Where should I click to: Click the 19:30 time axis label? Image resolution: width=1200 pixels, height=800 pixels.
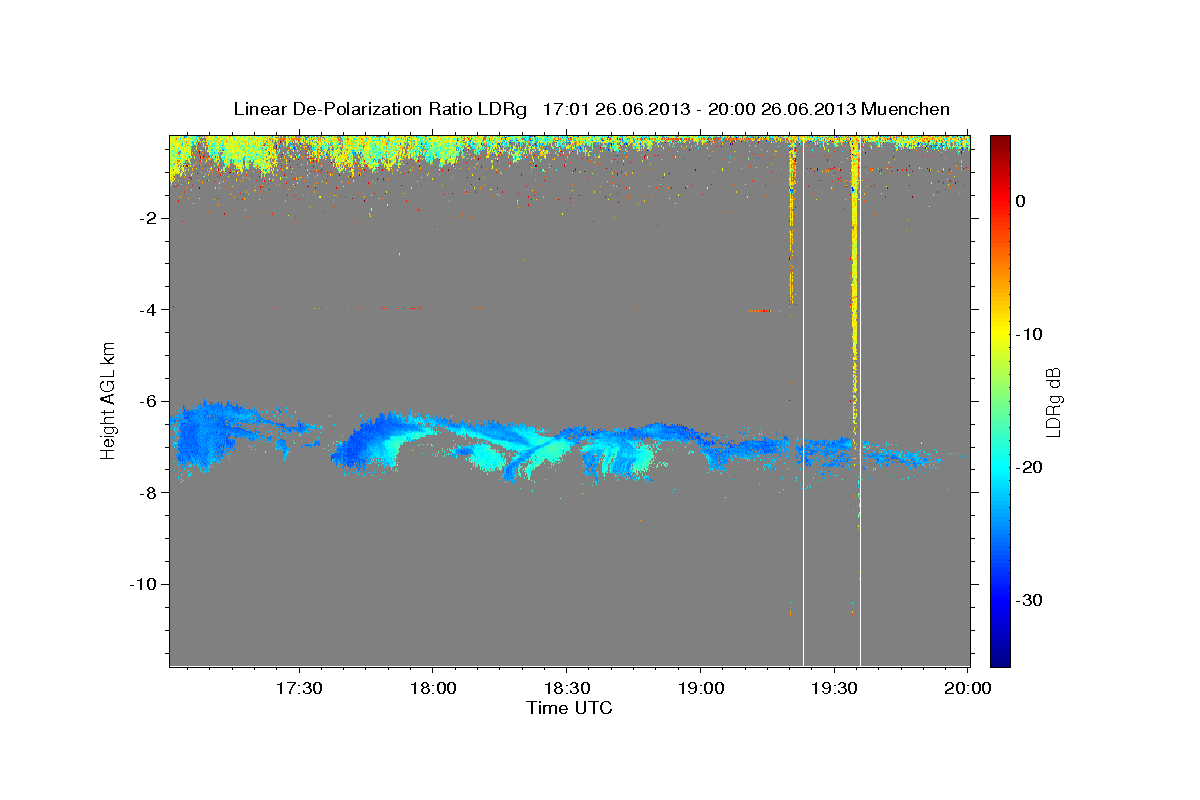[x=834, y=689]
